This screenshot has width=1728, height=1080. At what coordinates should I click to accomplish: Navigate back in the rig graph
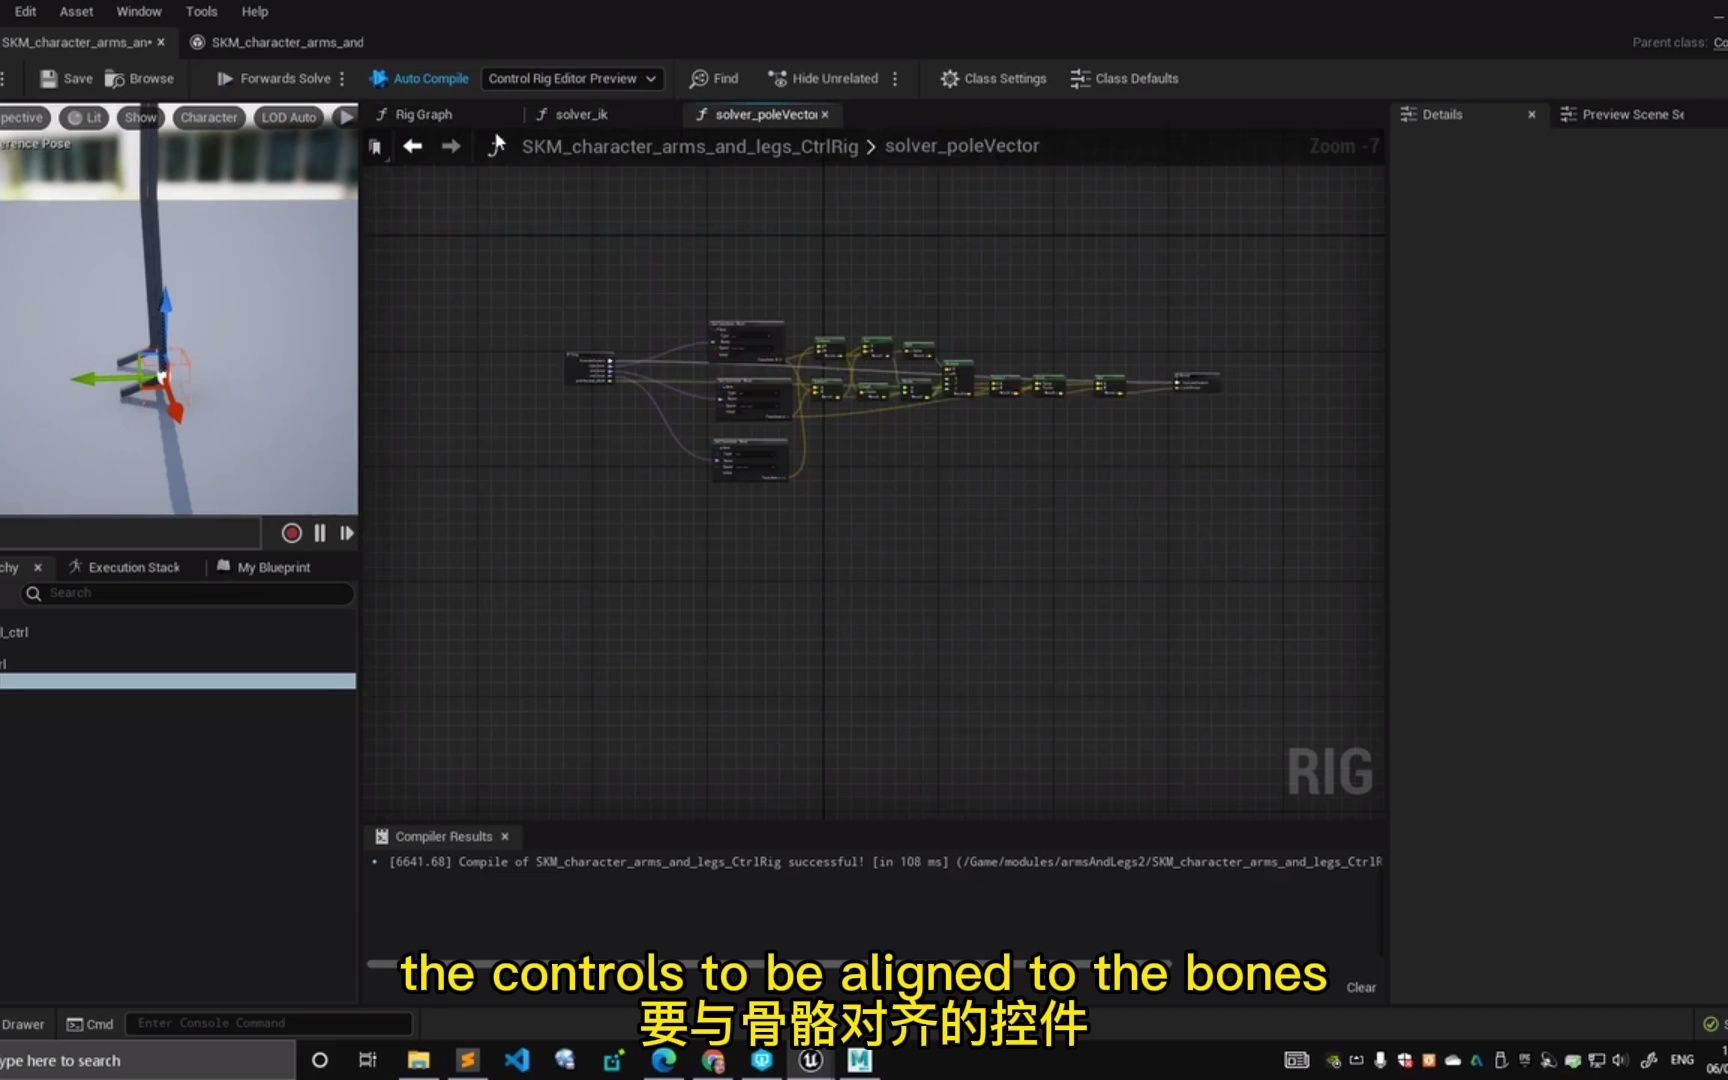[x=413, y=146]
